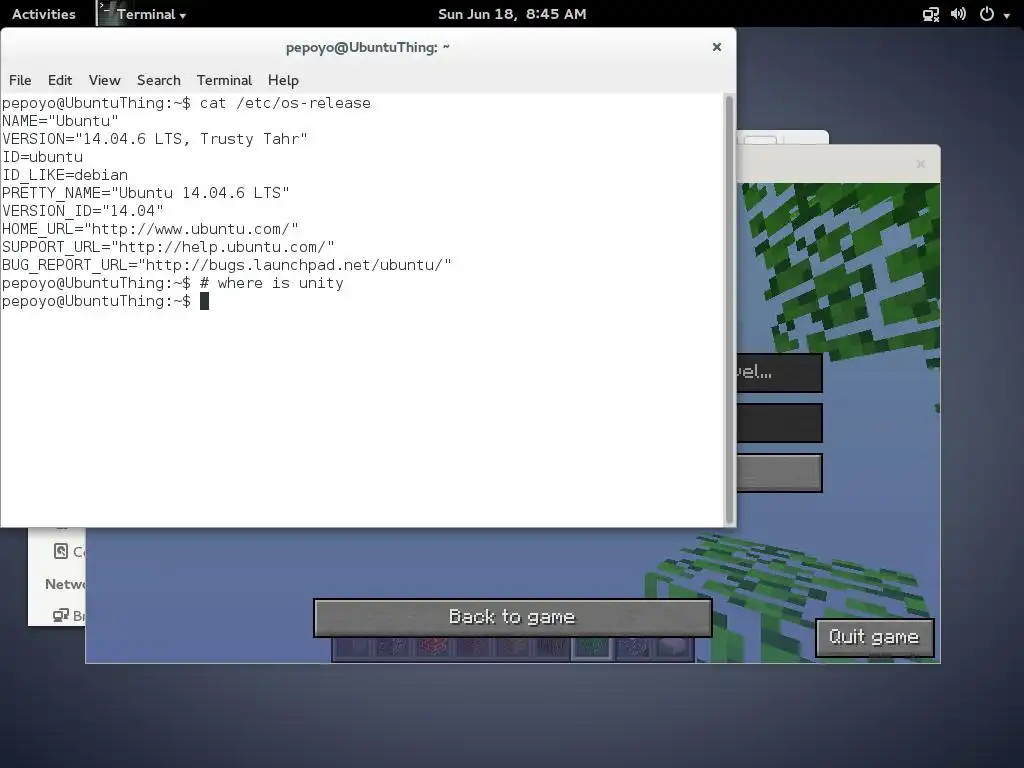Click the 'NAME="Ubuntu"' line
Viewport: 1024px width, 768px height.
point(61,121)
